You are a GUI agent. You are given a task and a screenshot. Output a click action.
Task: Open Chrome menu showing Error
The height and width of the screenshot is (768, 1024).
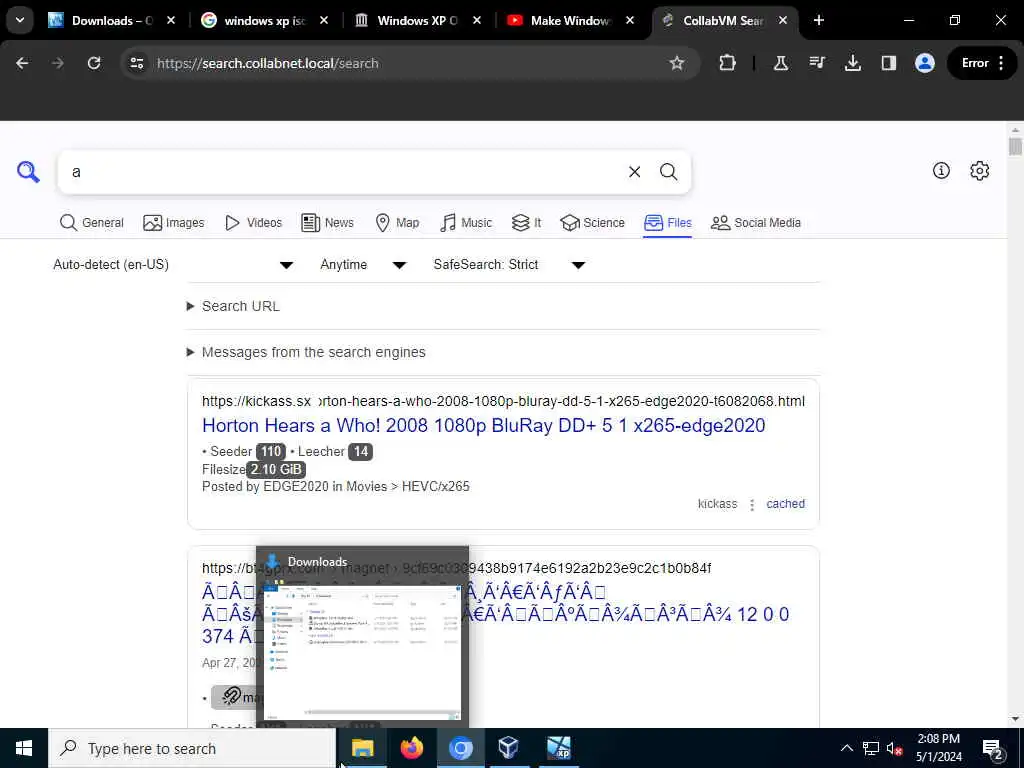click(982, 63)
